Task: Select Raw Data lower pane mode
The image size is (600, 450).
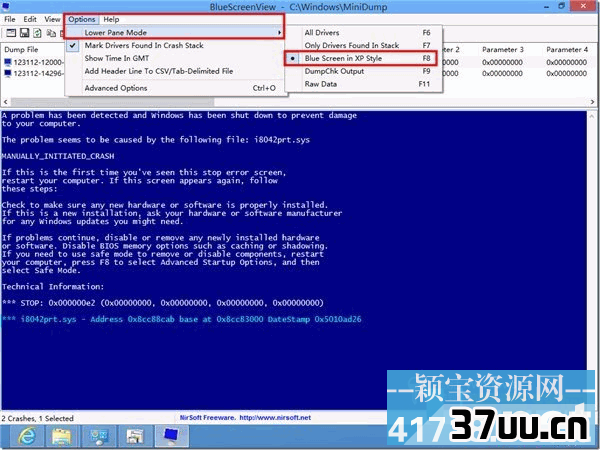Action: [364, 84]
